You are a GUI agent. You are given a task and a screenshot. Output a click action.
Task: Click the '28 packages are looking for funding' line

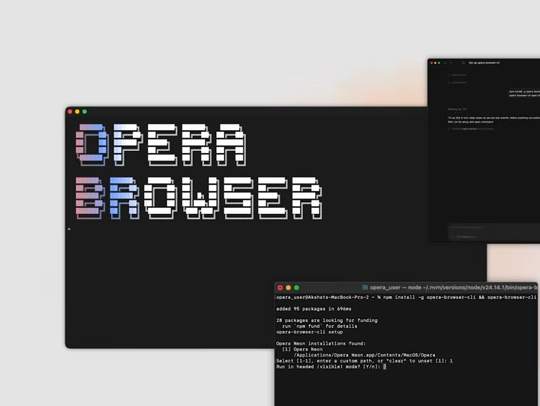[x=327, y=320]
